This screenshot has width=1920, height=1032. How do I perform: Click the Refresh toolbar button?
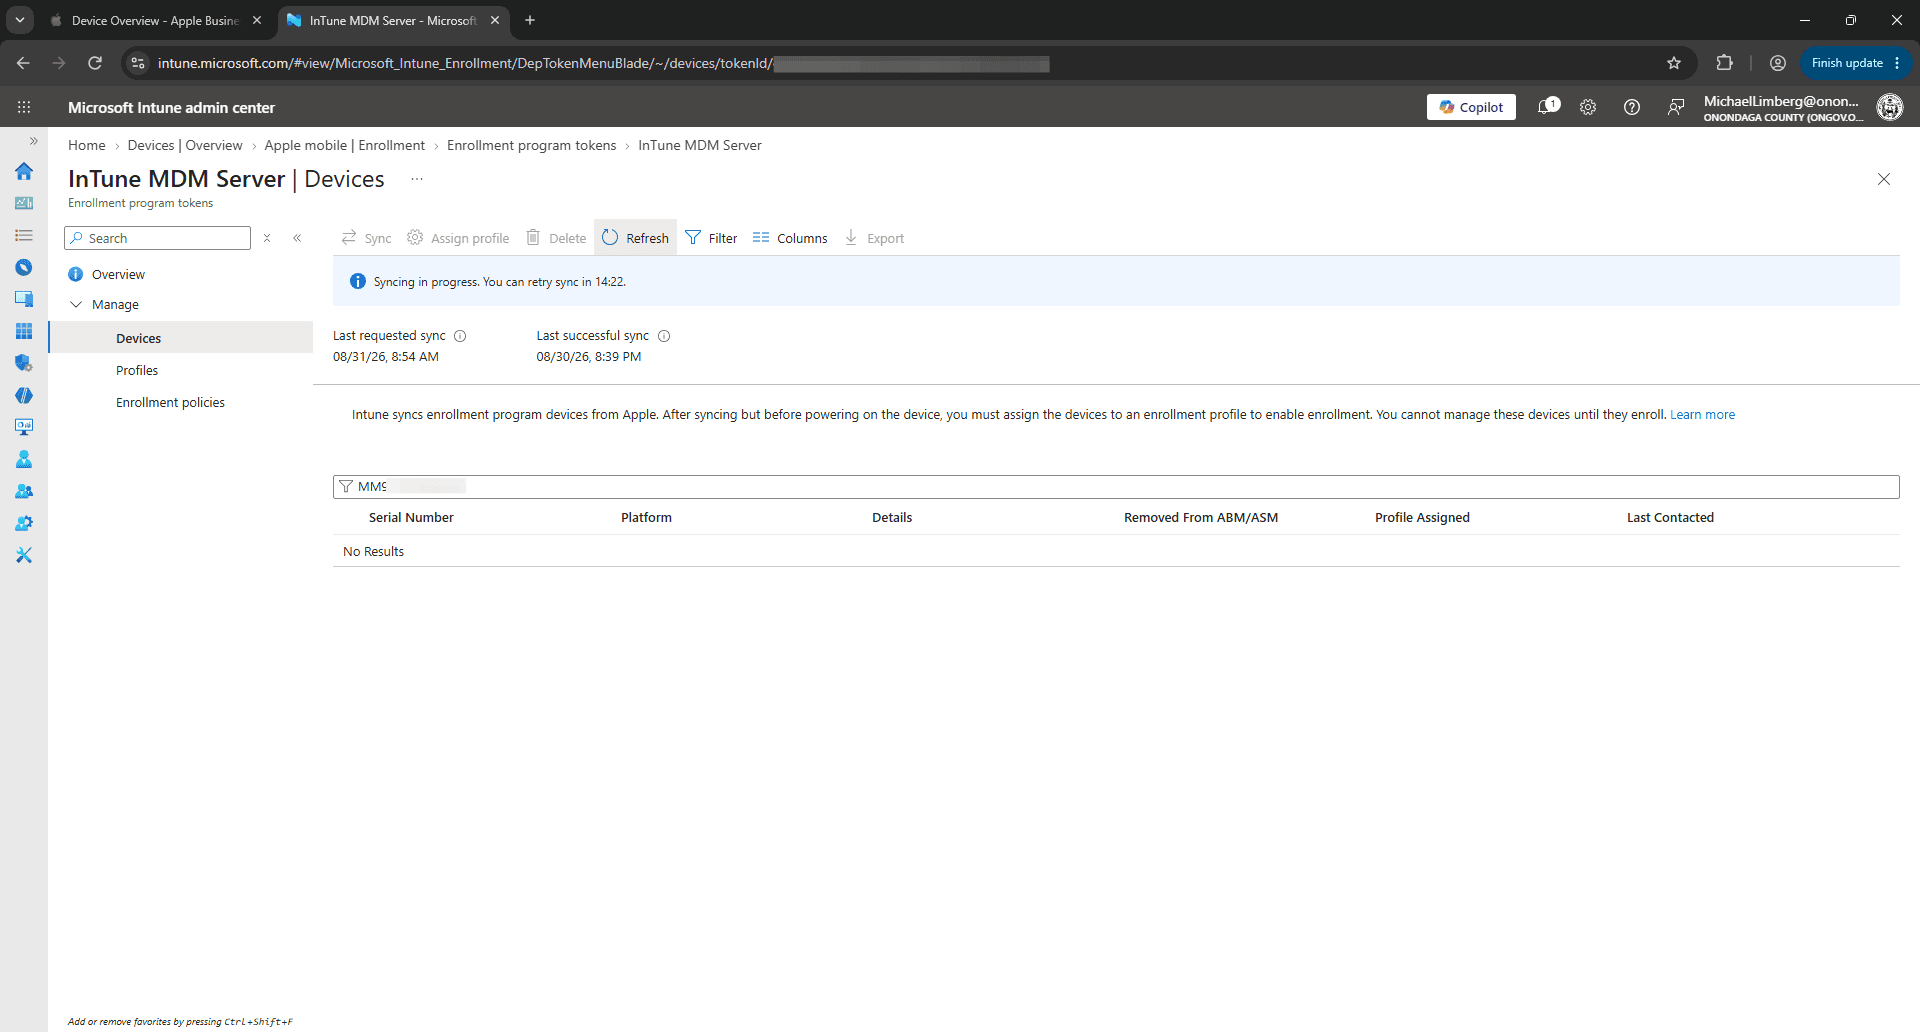pyautogui.click(x=635, y=238)
